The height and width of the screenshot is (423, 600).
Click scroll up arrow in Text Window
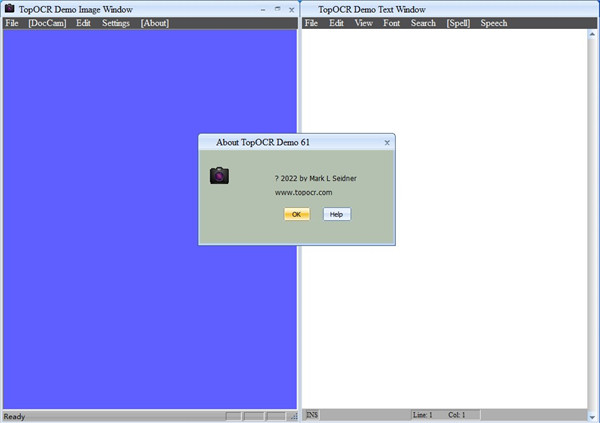(592, 34)
